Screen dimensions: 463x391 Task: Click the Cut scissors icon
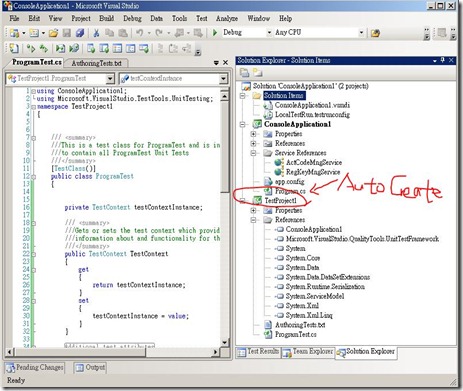(x=96, y=33)
